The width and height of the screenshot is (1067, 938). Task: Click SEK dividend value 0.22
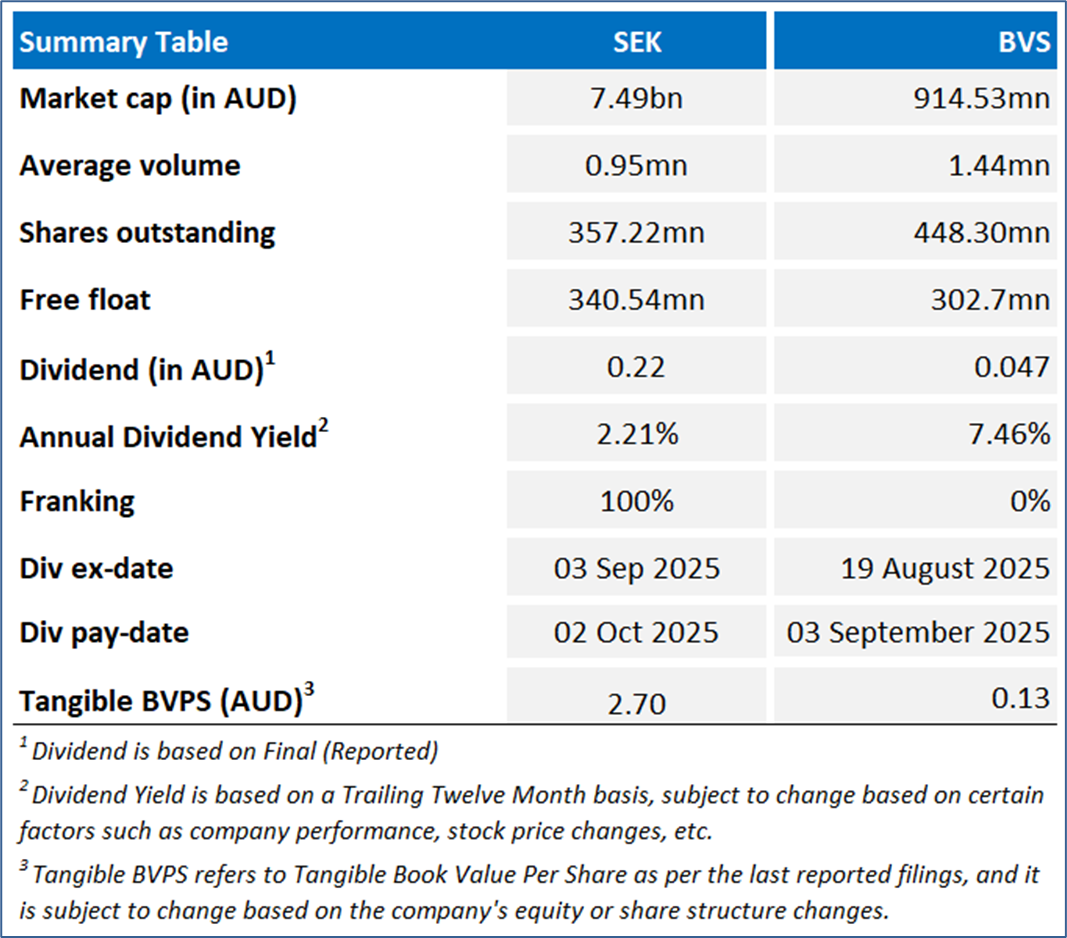(637, 367)
